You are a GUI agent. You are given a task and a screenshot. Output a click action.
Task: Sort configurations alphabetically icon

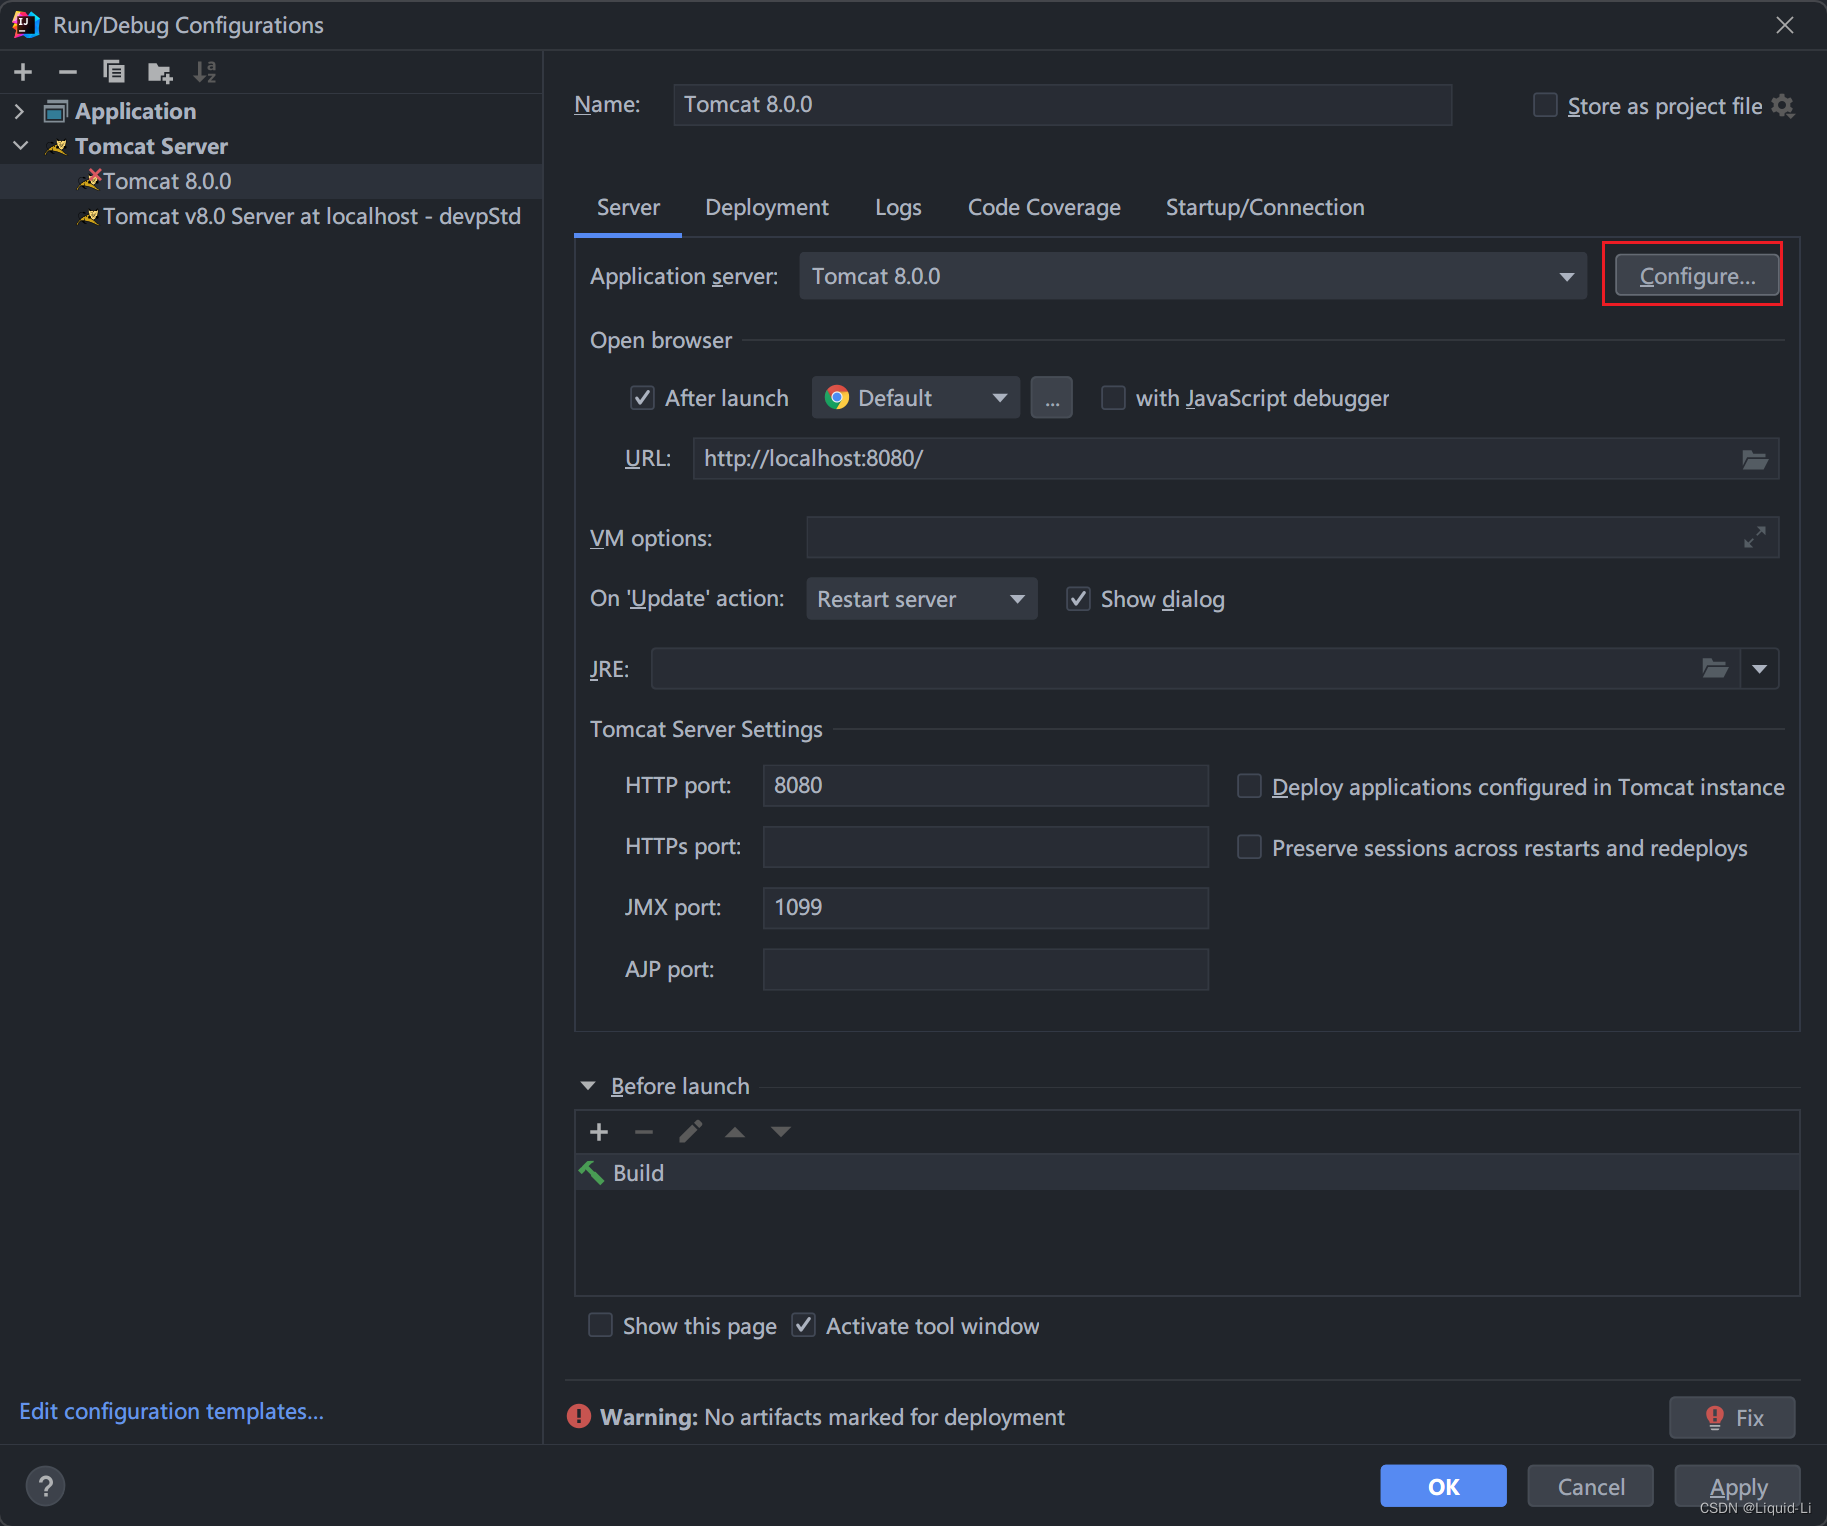point(205,72)
